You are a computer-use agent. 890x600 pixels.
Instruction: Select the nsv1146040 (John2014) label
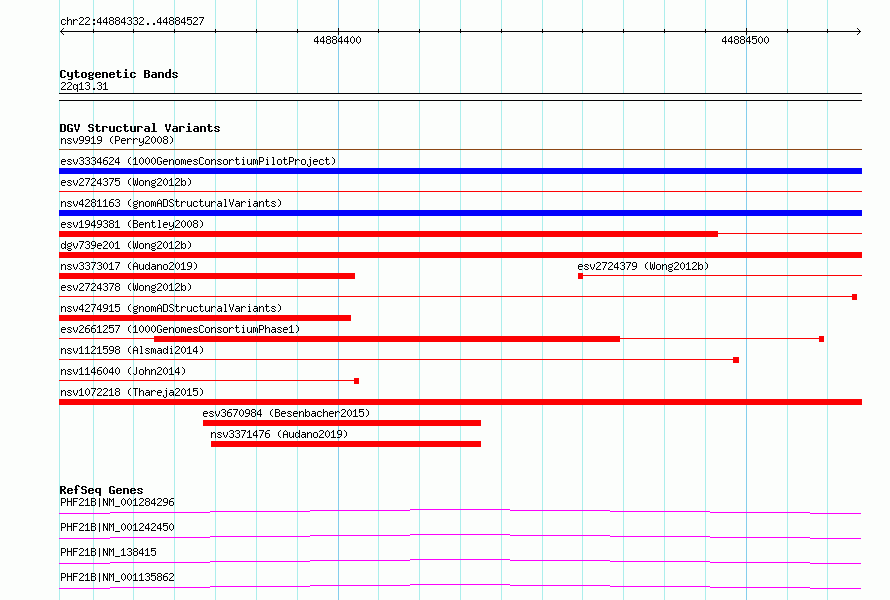(123, 371)
